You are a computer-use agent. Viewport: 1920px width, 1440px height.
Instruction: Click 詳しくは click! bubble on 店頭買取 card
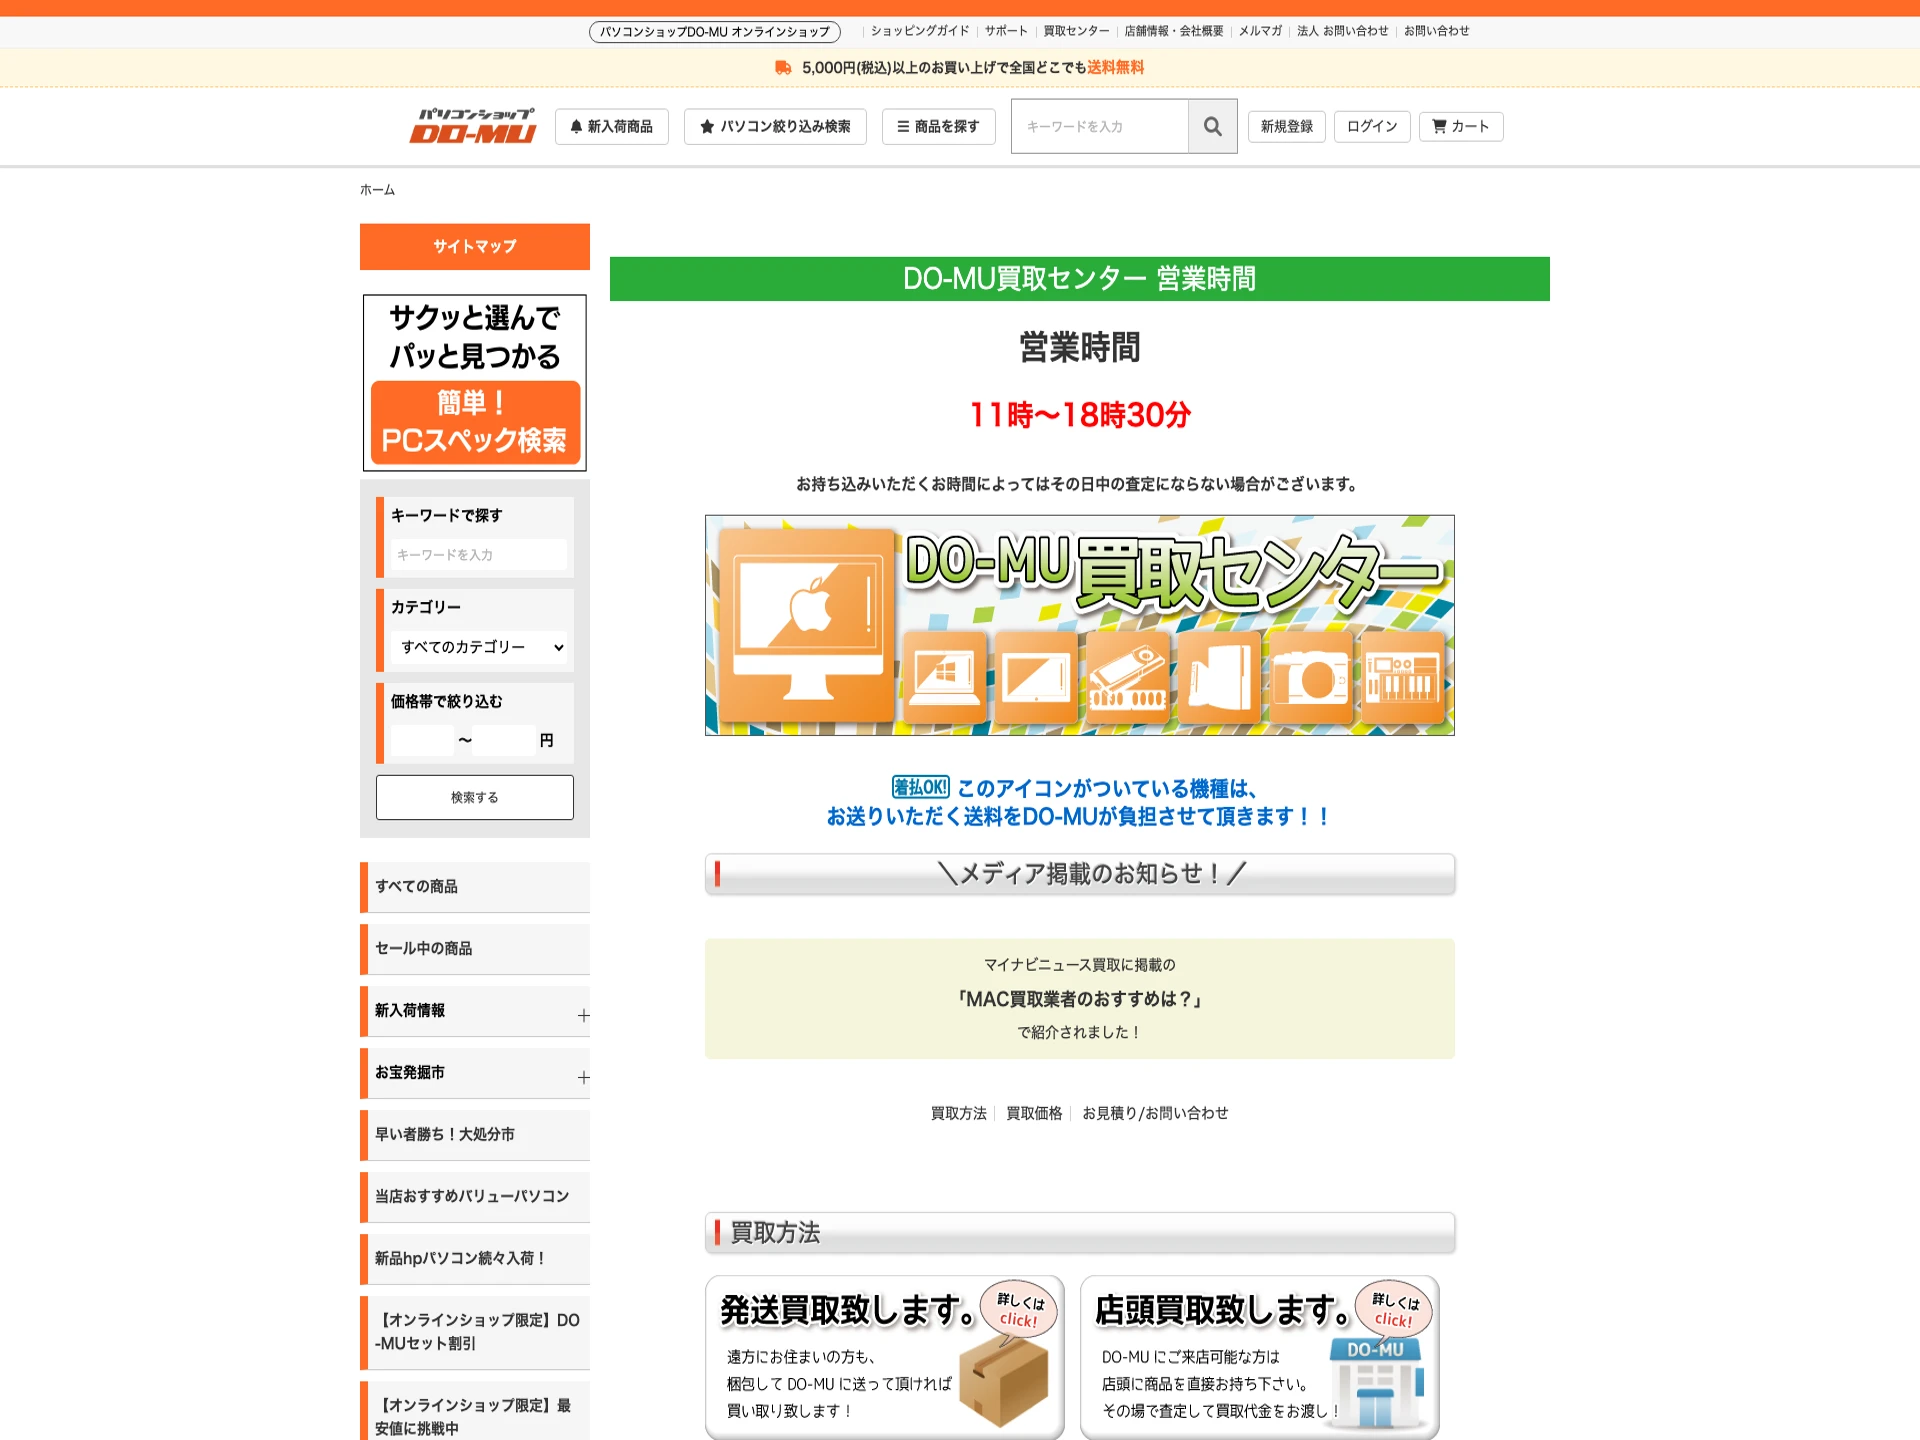(x=1394, y=1309)
